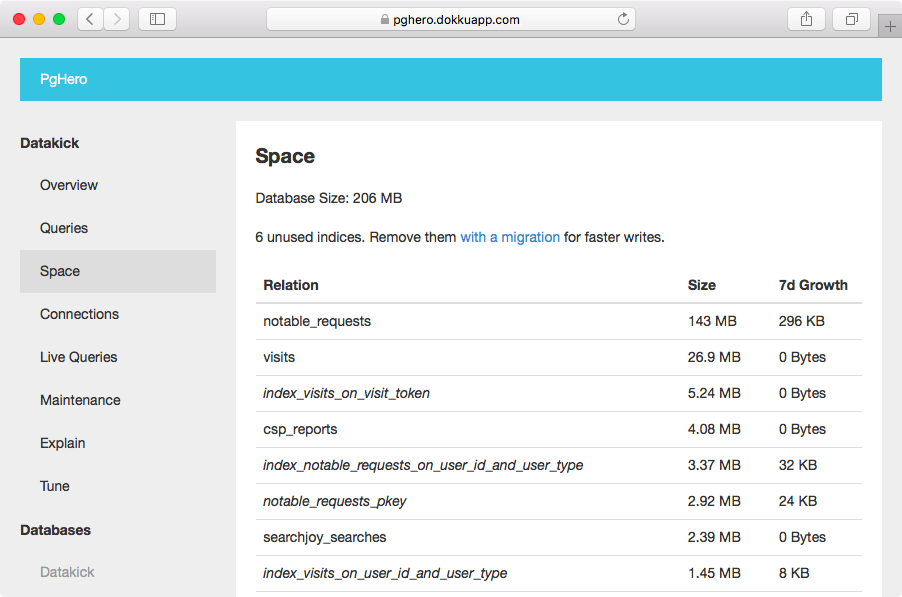Click index_notable_requests_on_user_id_and_user_type entry
The width and height of the screenshot is (902, 597).
[423, 465]
